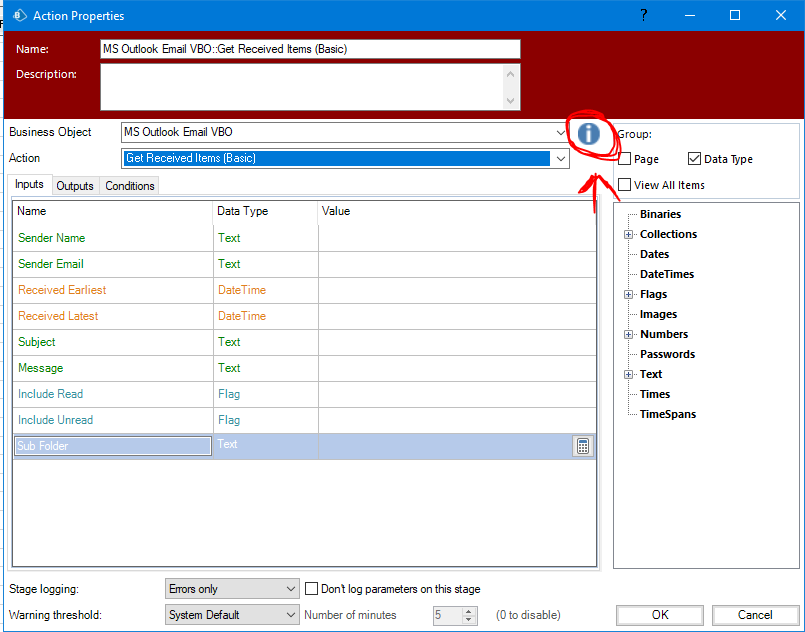Click the Blue Prism title bar icon
The width and height of the screenshot is (805, 632).
(x=20, y=15)
